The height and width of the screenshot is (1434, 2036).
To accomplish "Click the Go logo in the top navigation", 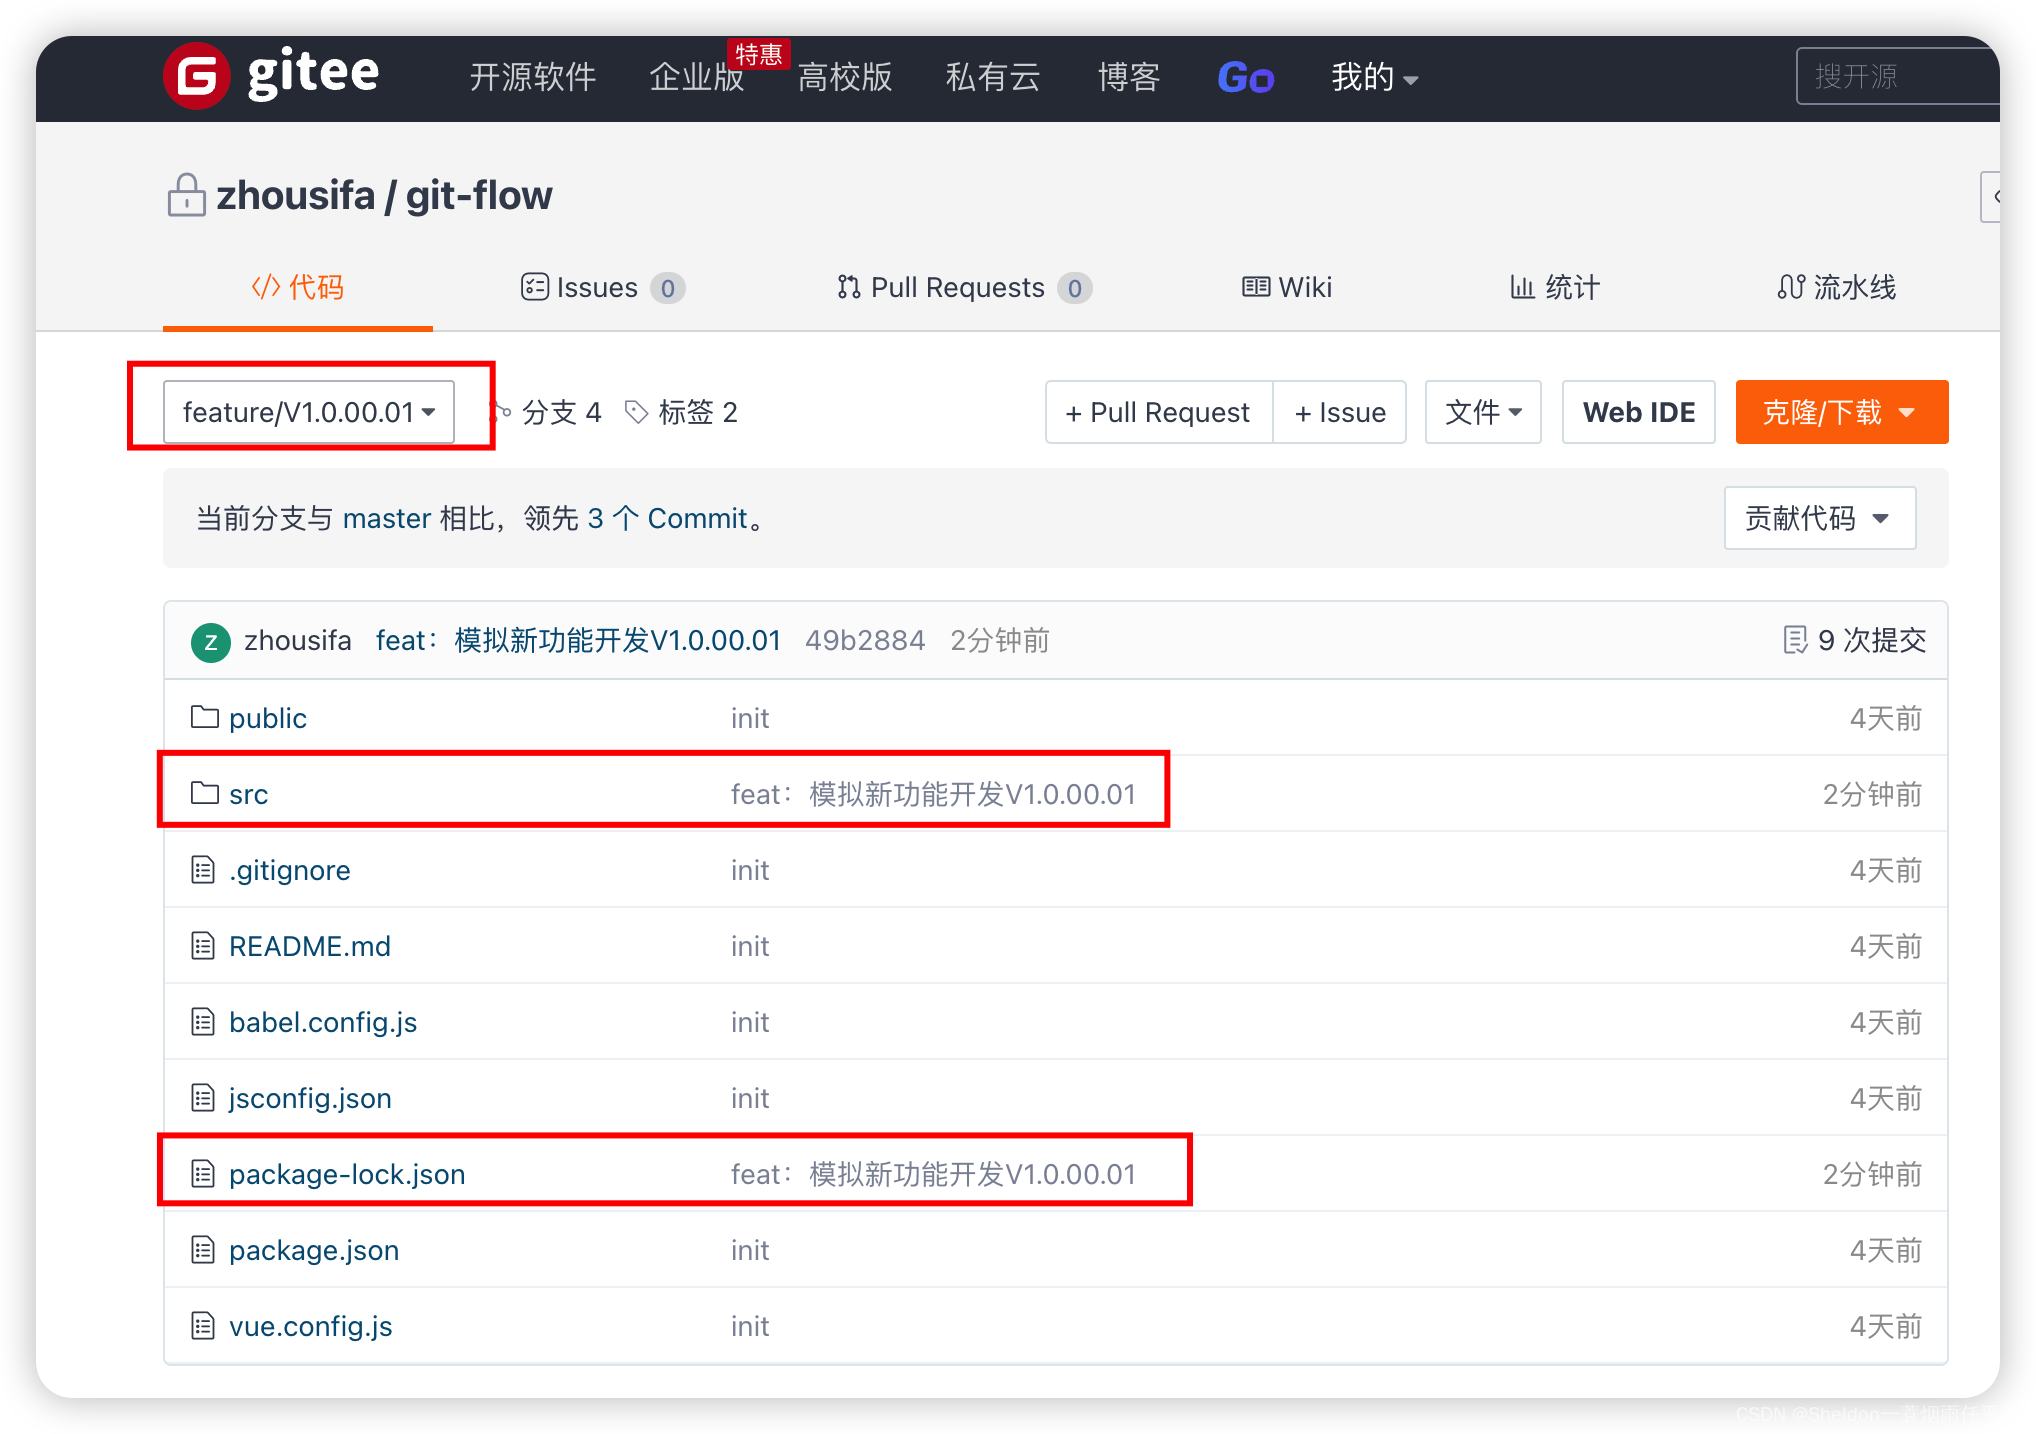I will pos(1245,77).
